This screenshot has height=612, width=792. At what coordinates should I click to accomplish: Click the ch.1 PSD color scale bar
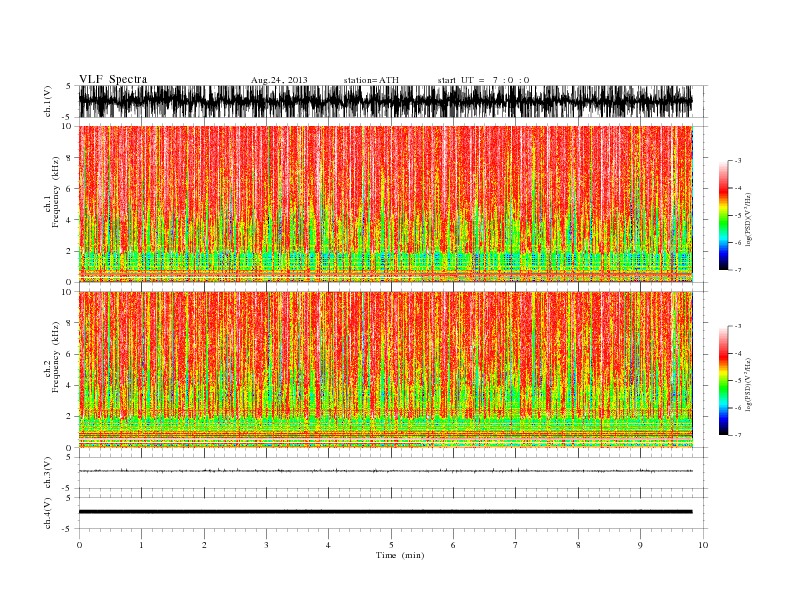click(x=723, y=215)
